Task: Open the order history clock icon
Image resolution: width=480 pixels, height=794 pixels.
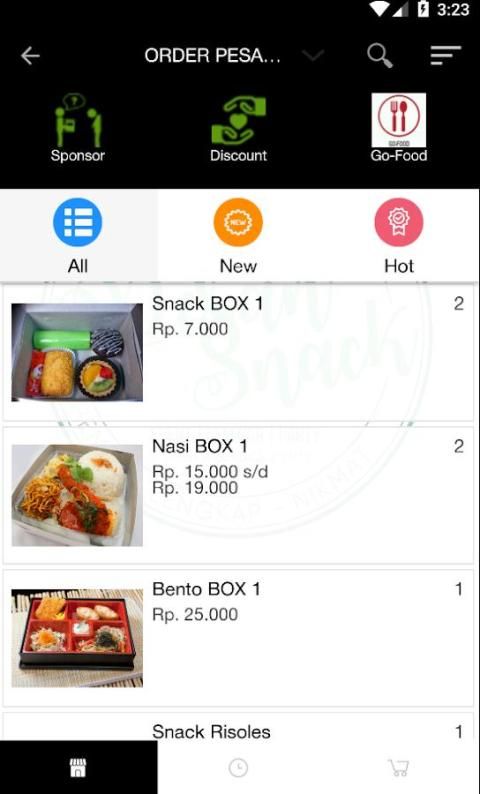Action: 238,768
